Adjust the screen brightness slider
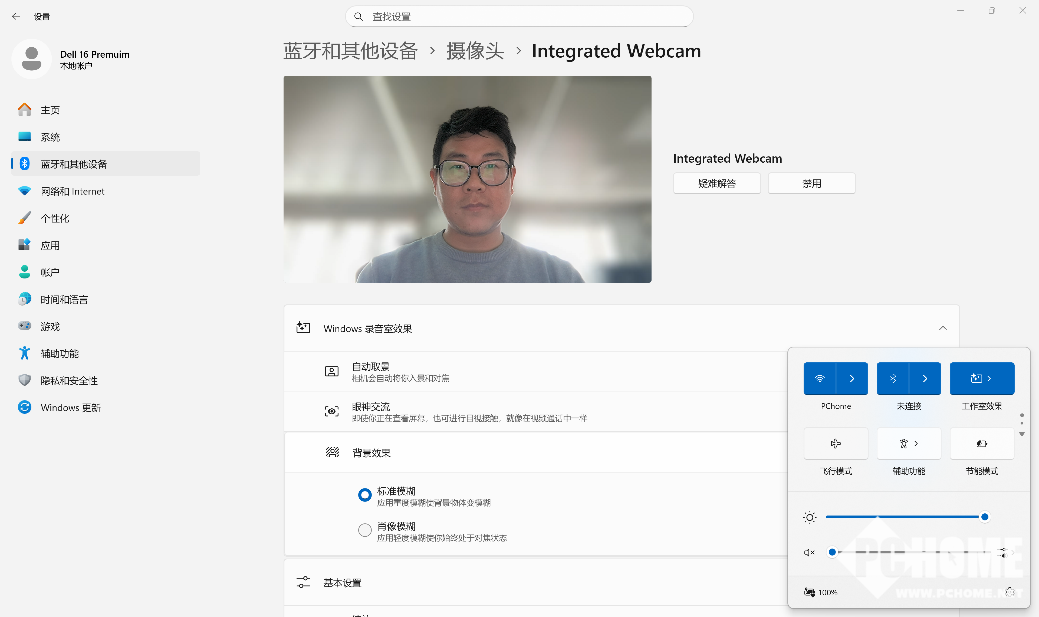The width and height of the screenshot is (1039, 617). tap(904, 517)
